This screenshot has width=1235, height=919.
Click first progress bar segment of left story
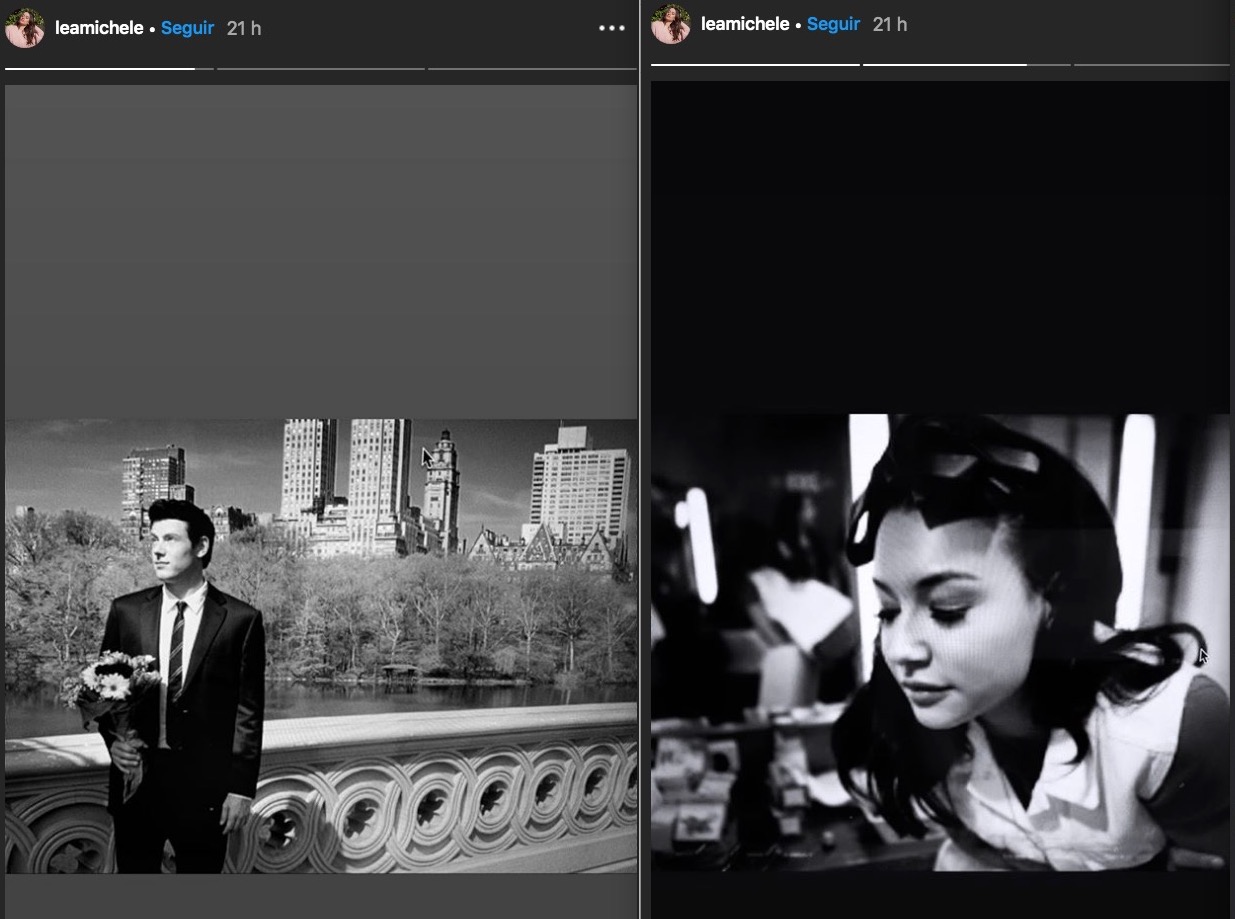coord(108,69)
